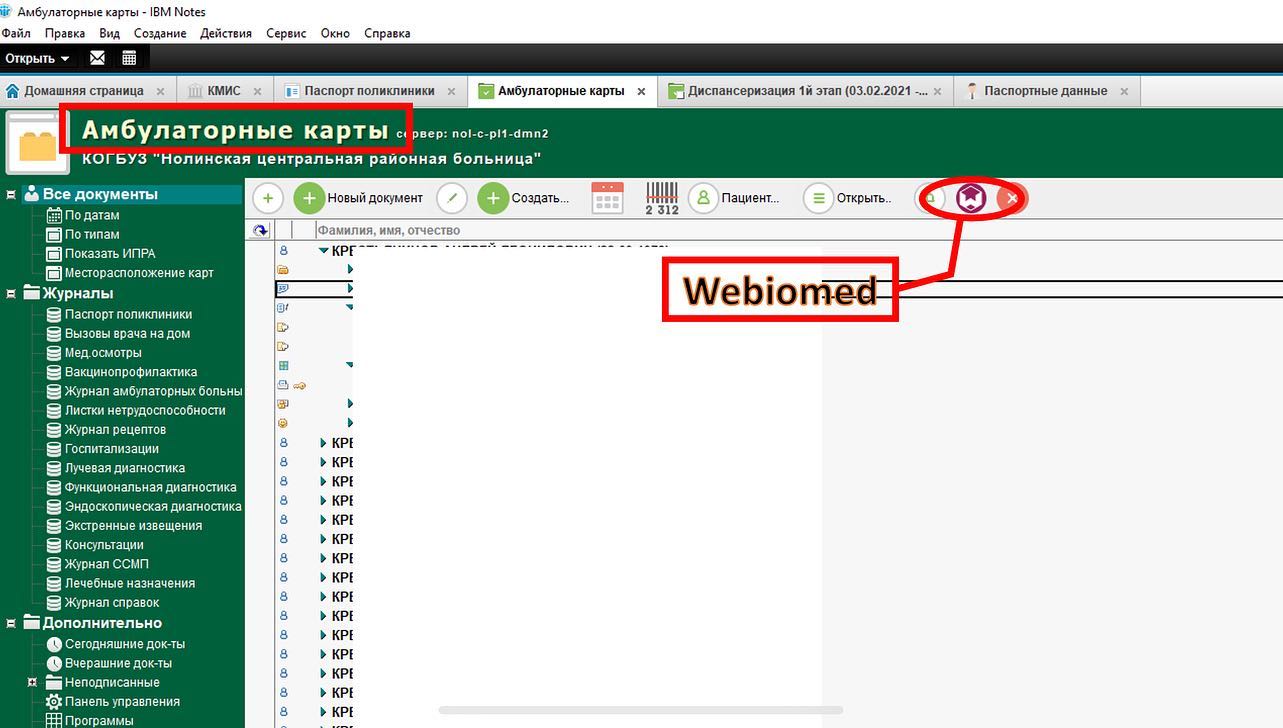This screenshot has width=1283, height=728.
Task: Switch to Паспортные данные tab
Action: tap(1045, 91)
